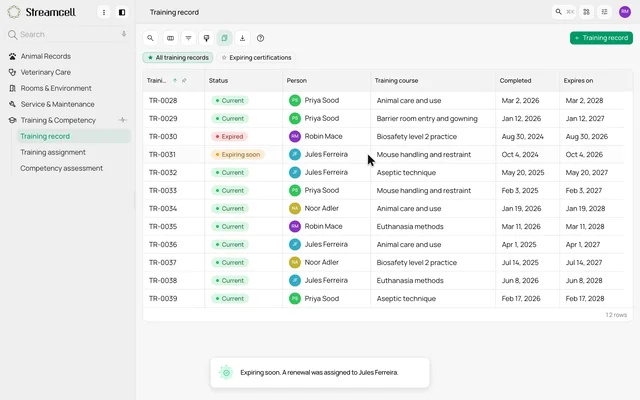This screenshot has width=640, height=400.
Task: Collapse the sidebar with the panel icon
Action: (x=122, y=12)
